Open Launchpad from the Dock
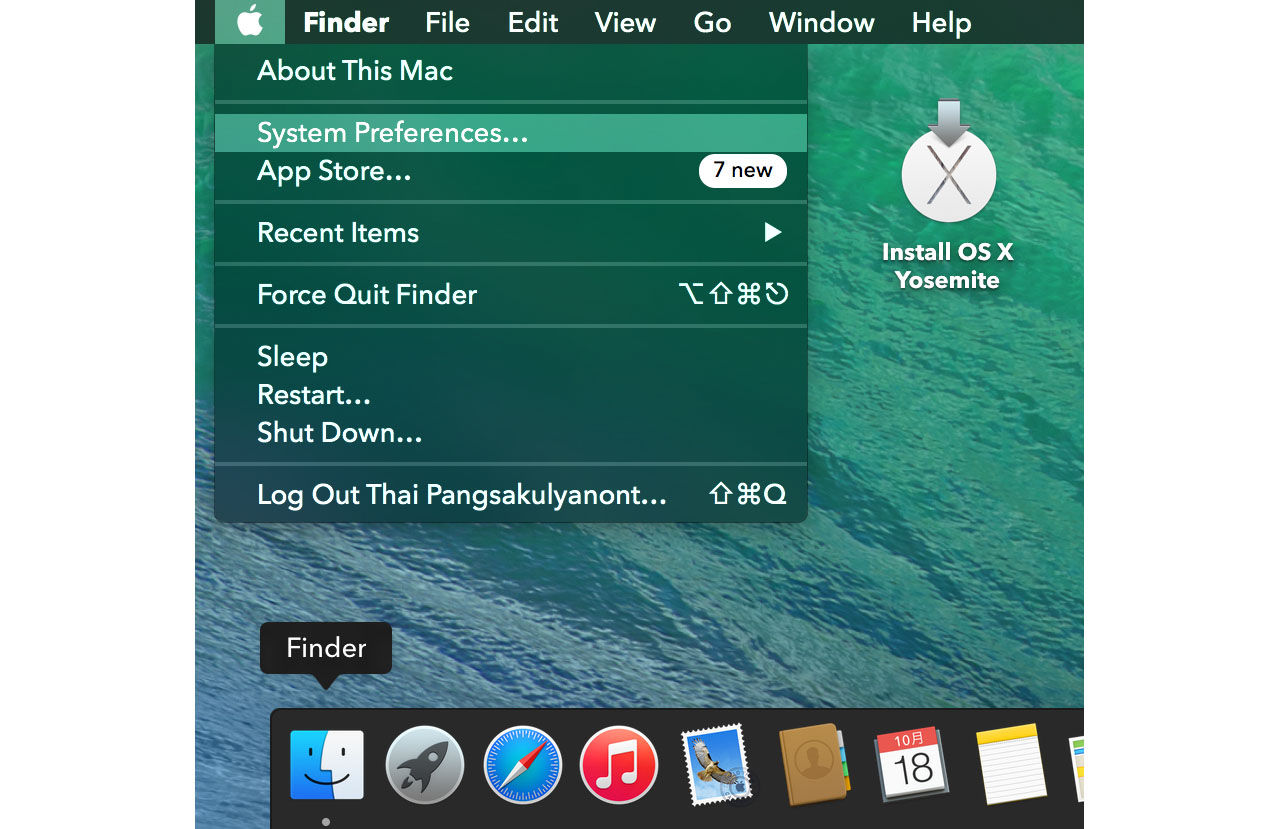Screen dimensions: 1280x829 [x=424, y=764]
